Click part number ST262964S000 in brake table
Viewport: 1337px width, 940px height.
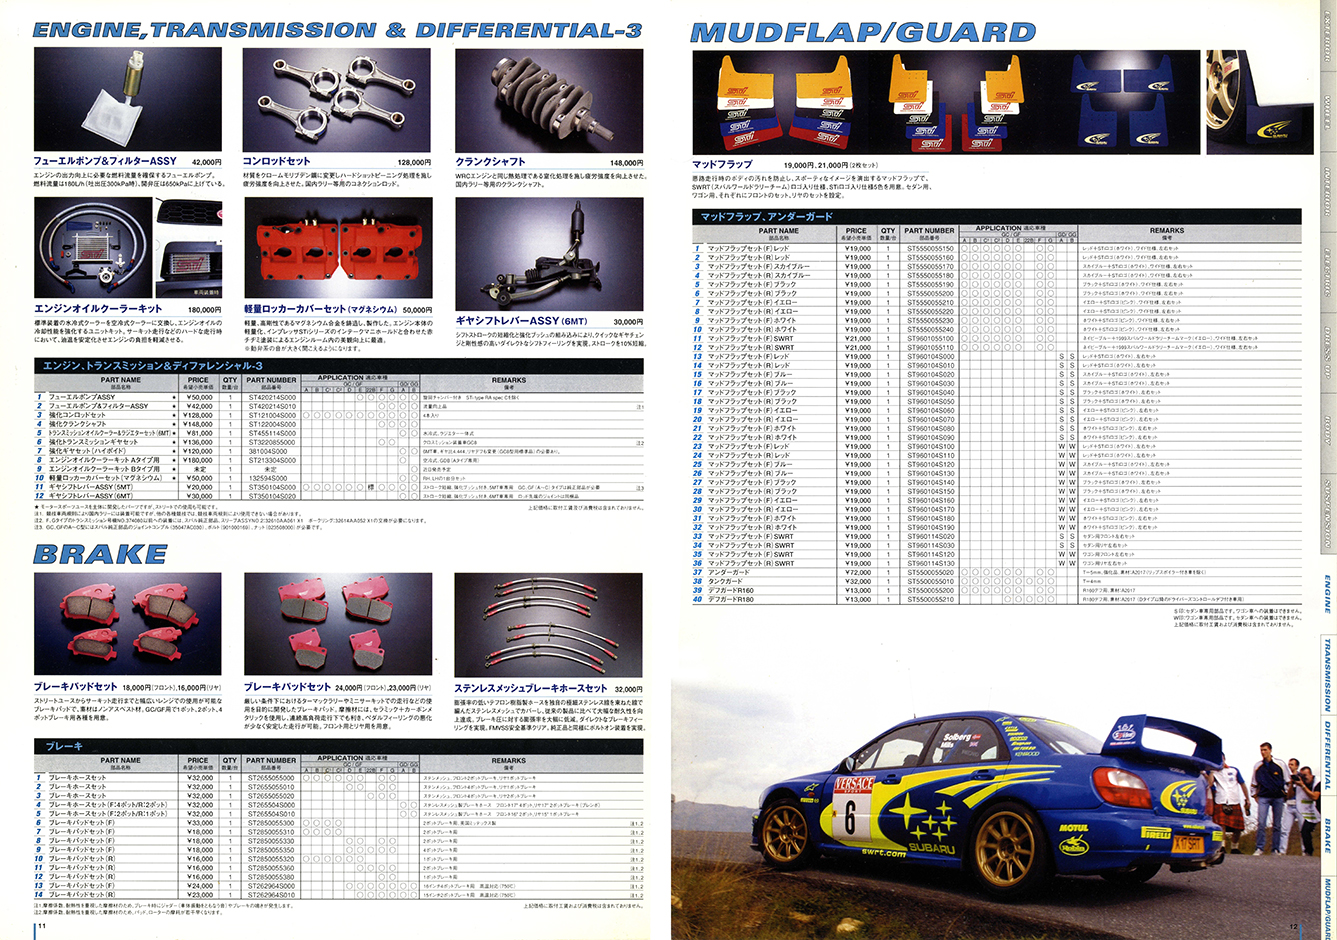tap(272, 886)
